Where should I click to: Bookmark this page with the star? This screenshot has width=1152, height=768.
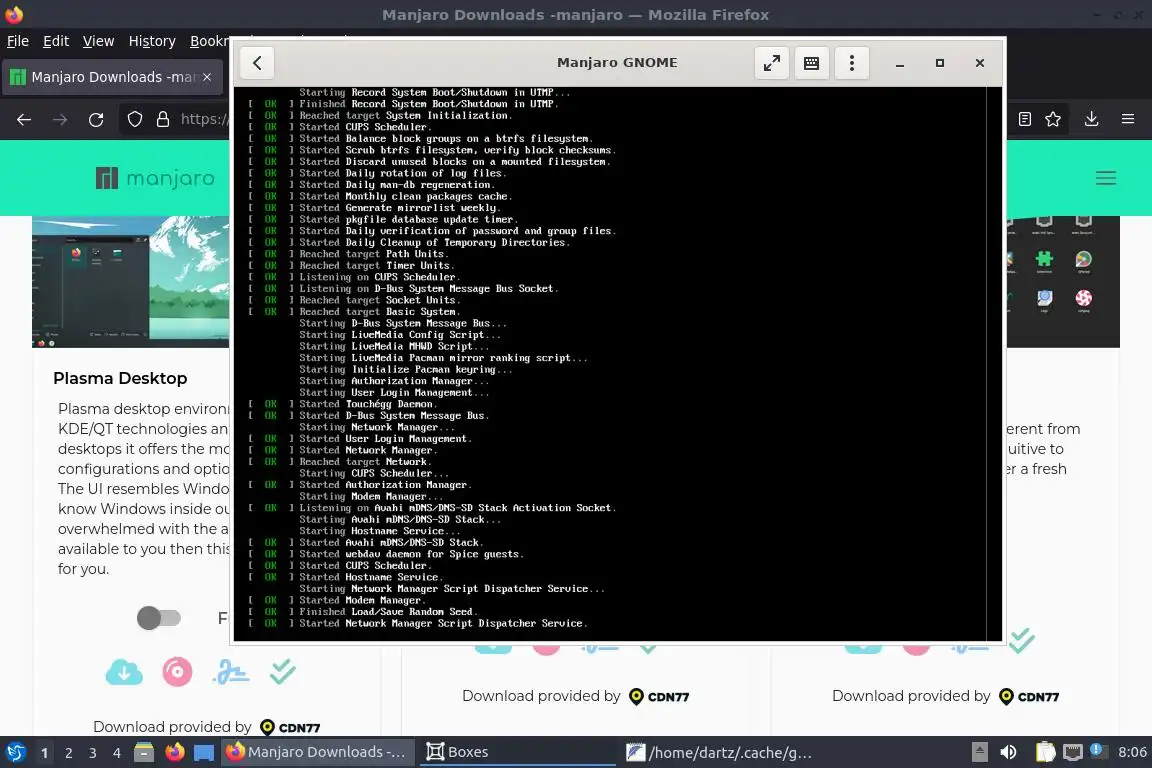point(1053,119)
